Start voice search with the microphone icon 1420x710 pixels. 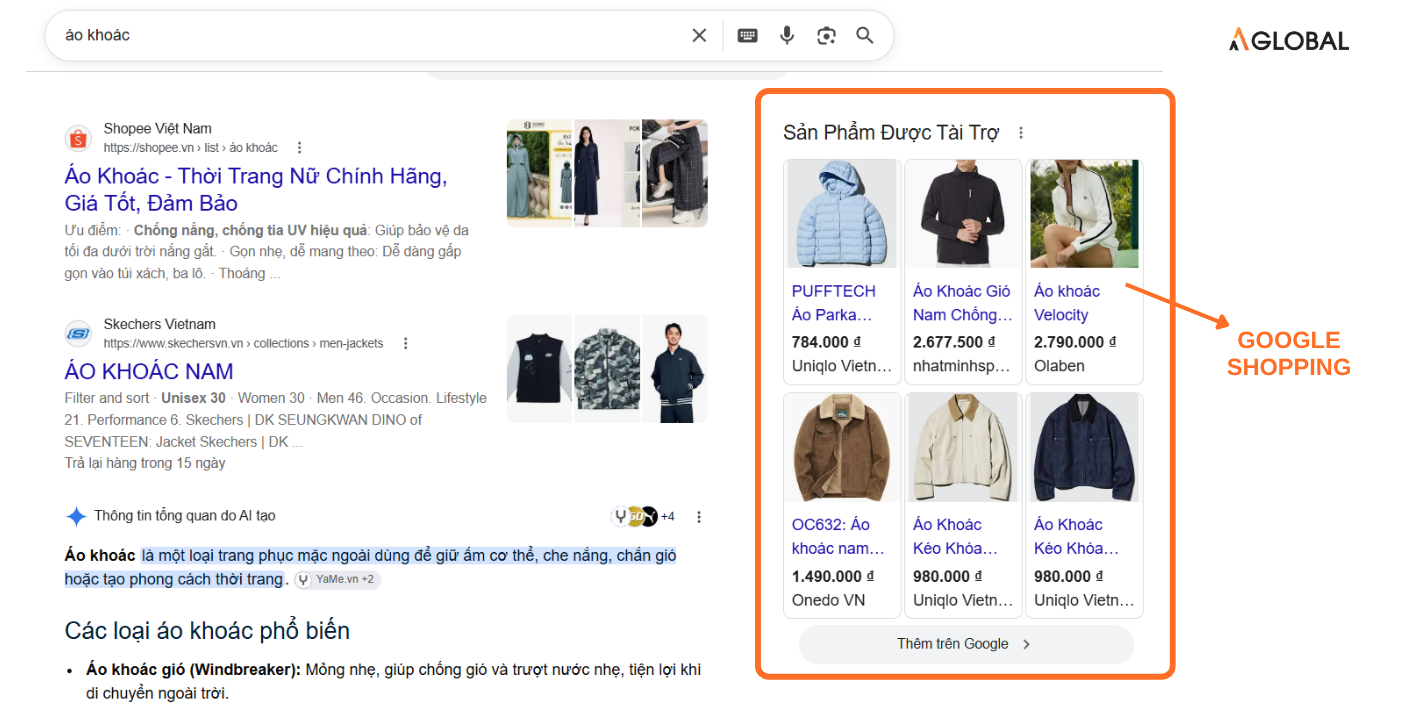click(x=787, y=36)
